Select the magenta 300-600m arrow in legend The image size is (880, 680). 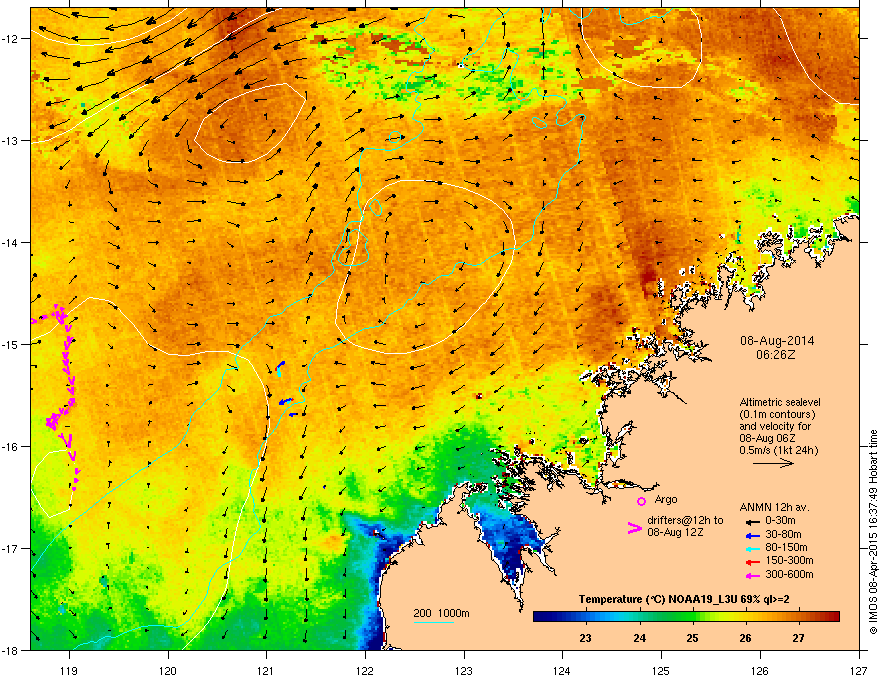click(x=752, y=575)
